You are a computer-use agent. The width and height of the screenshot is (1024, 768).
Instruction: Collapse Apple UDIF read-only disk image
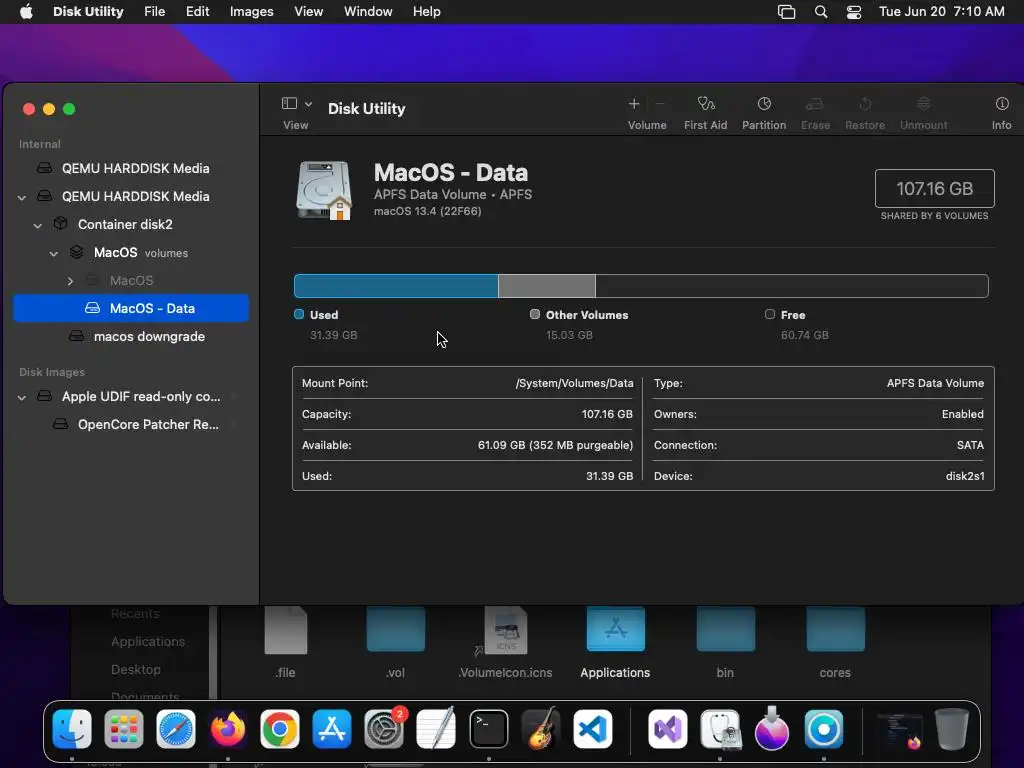click(x=22, y=396)
